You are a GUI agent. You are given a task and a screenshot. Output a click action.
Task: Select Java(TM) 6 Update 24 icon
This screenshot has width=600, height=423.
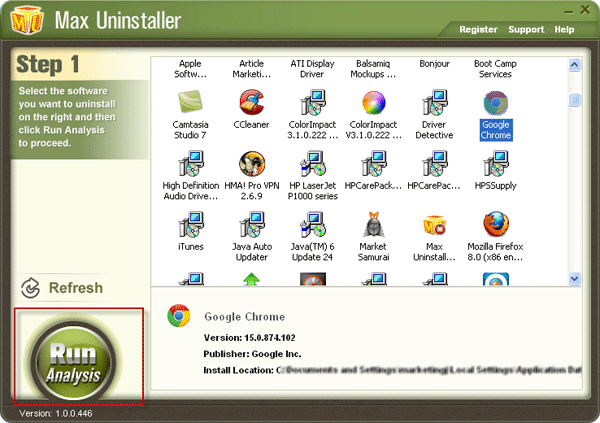point(313,224)
